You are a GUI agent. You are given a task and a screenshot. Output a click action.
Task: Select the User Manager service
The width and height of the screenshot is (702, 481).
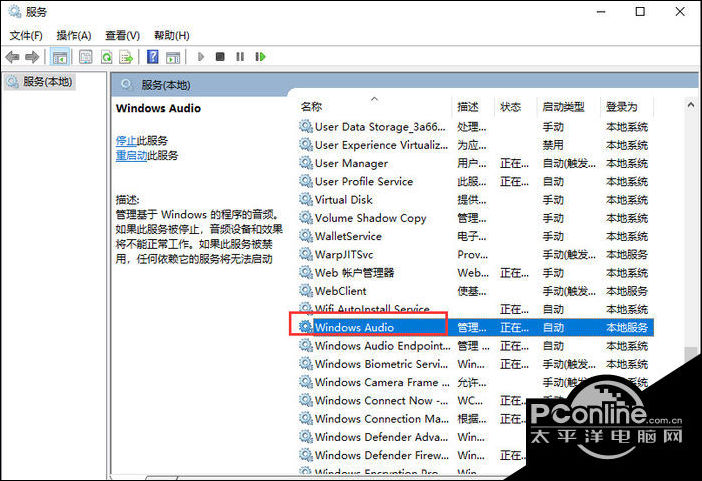[x=475, y=163]
